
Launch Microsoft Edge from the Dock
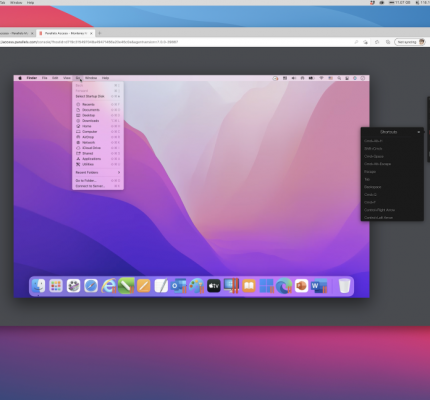pyautogui.click(x=284, y=286)
